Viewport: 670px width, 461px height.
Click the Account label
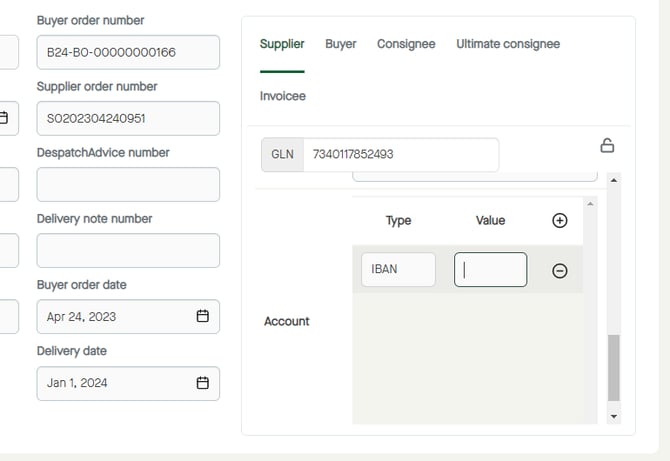point(287,321)
